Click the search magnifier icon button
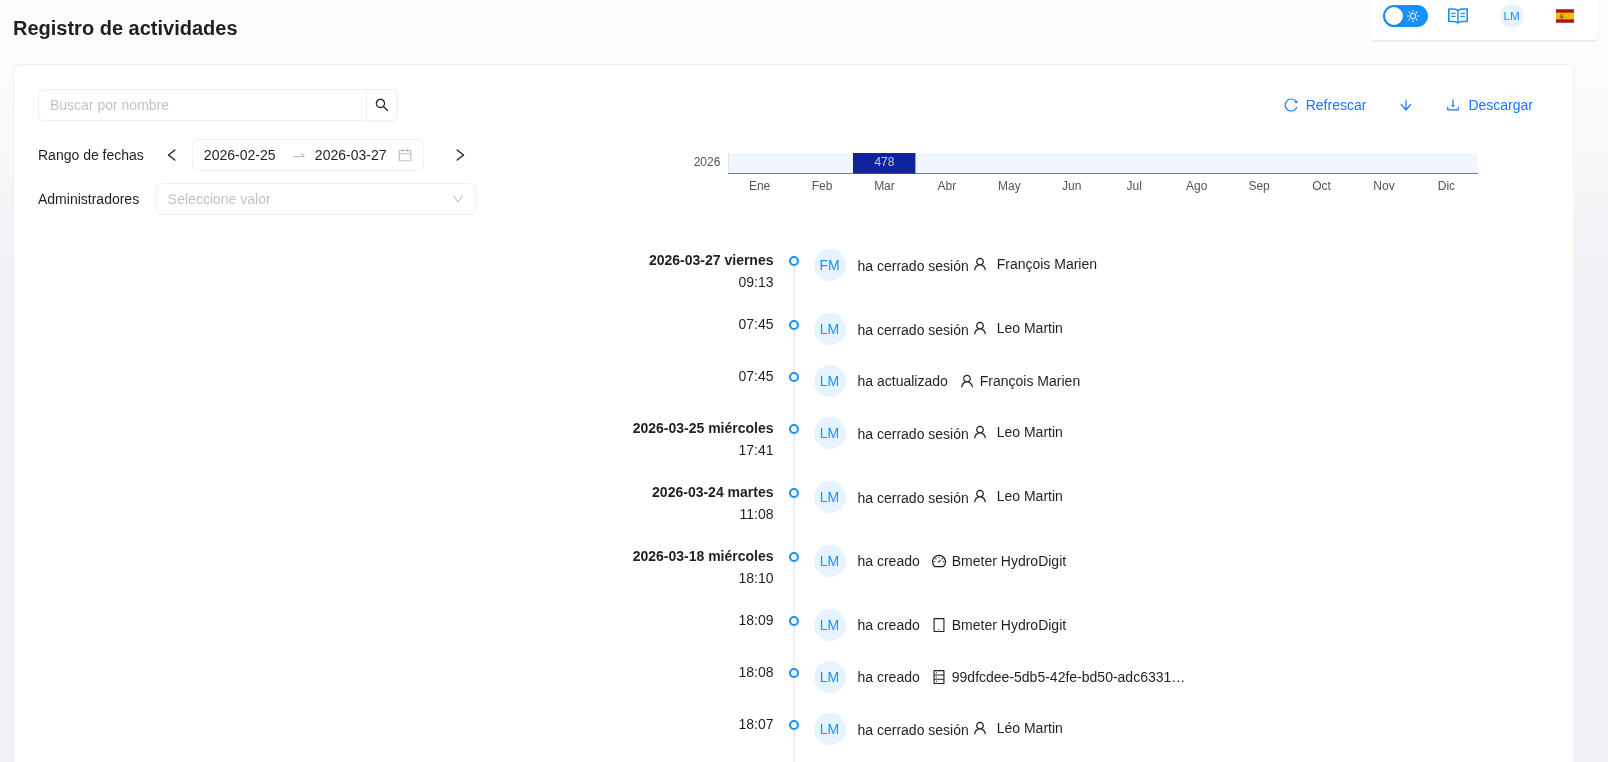This screenshot has width=1608, height=762. point(382,105)
